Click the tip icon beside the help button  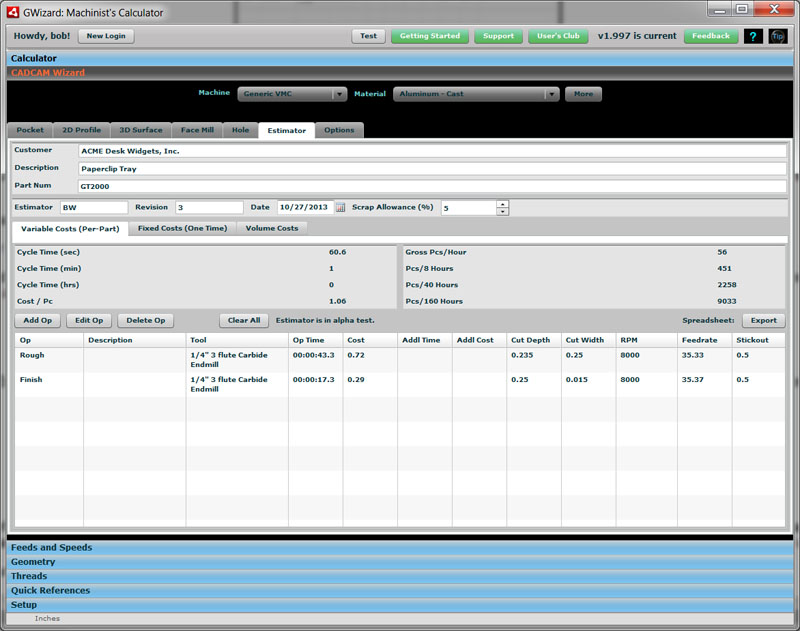point(777,35)
